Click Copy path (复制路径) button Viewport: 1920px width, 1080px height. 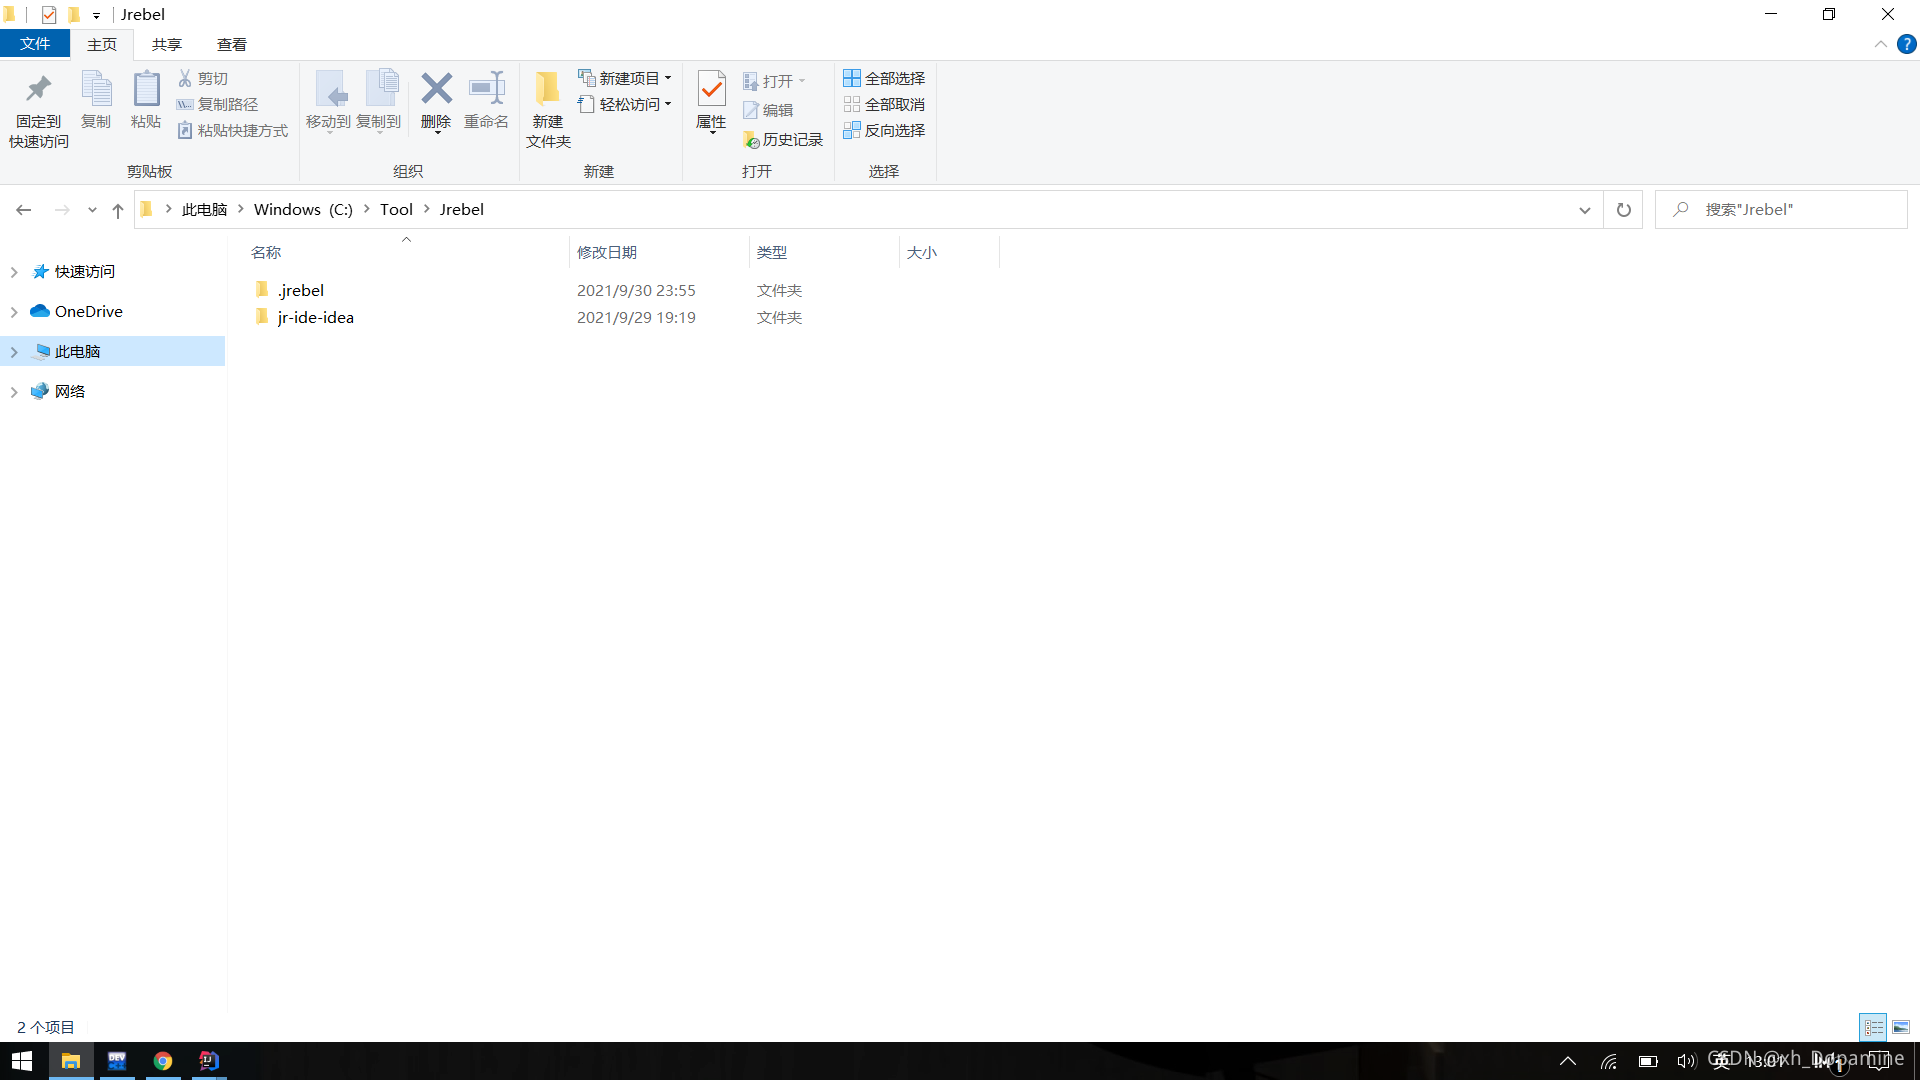pos(217,104)
